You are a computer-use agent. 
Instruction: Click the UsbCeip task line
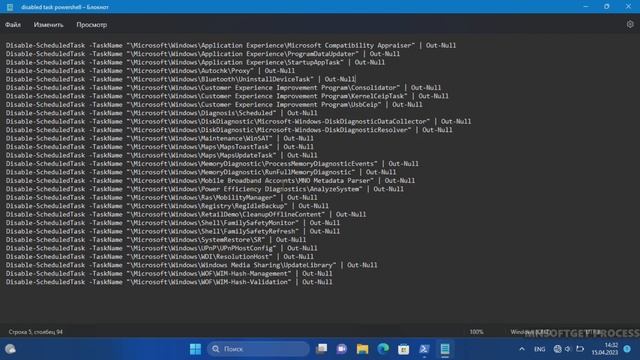click(214, 104)
